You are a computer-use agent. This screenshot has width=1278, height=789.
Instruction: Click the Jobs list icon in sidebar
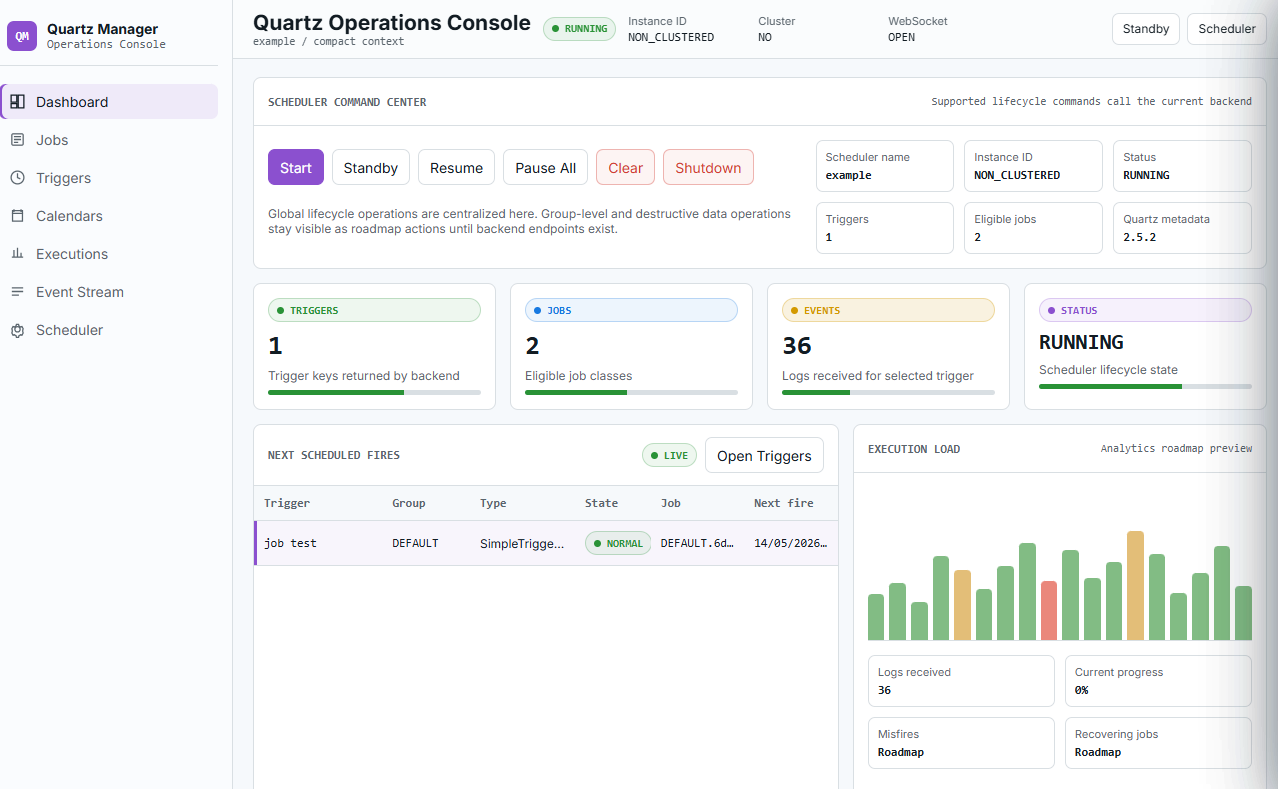pyautogui.click(x=17, y=140)
